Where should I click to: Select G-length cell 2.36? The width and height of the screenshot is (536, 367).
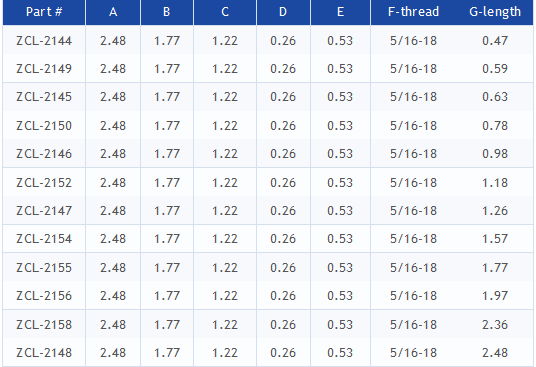tap(495, 325)
